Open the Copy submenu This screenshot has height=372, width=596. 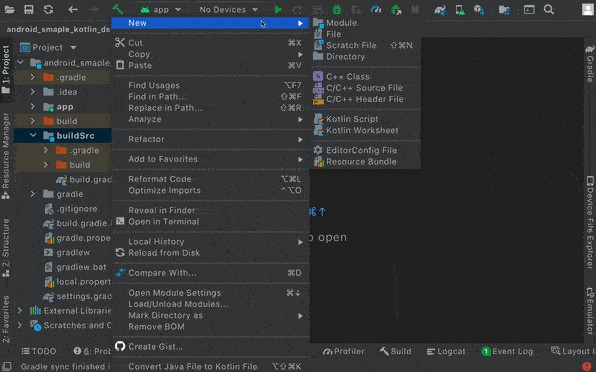(x=210, y=54)
